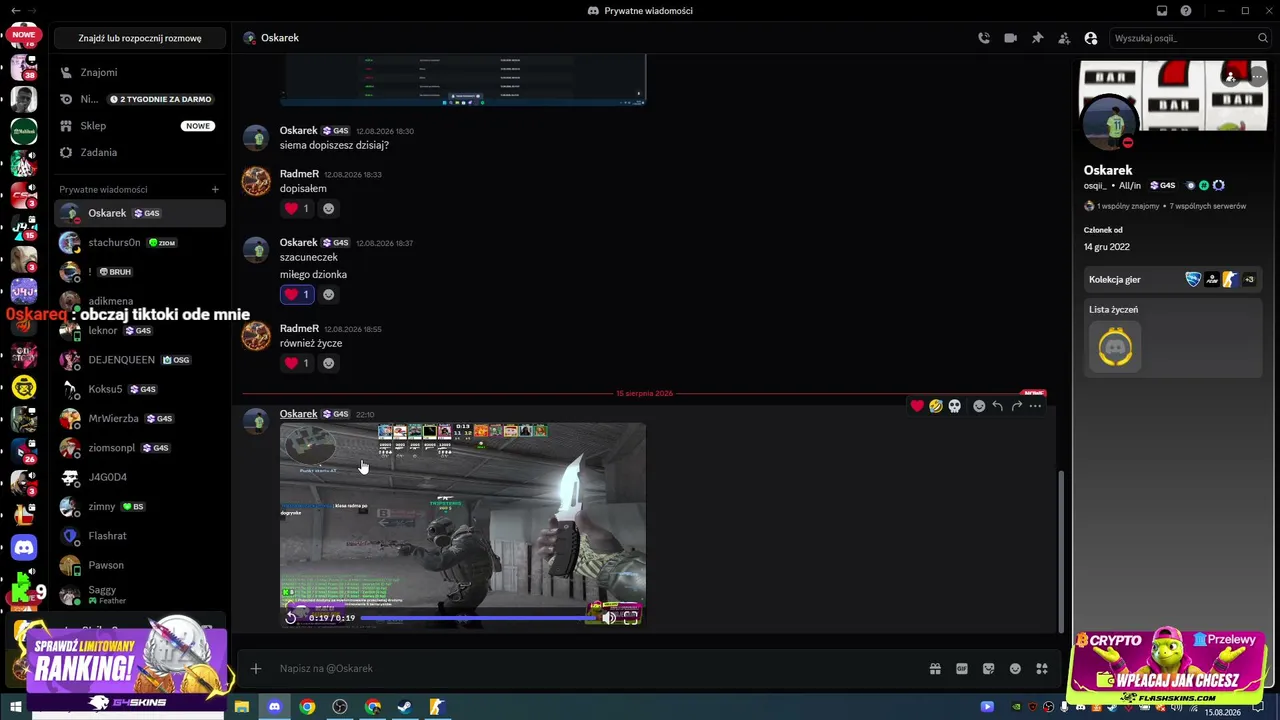Screen dimensions: 1280x720
Task: Open pinned messages
Action: pos(1037,38)
